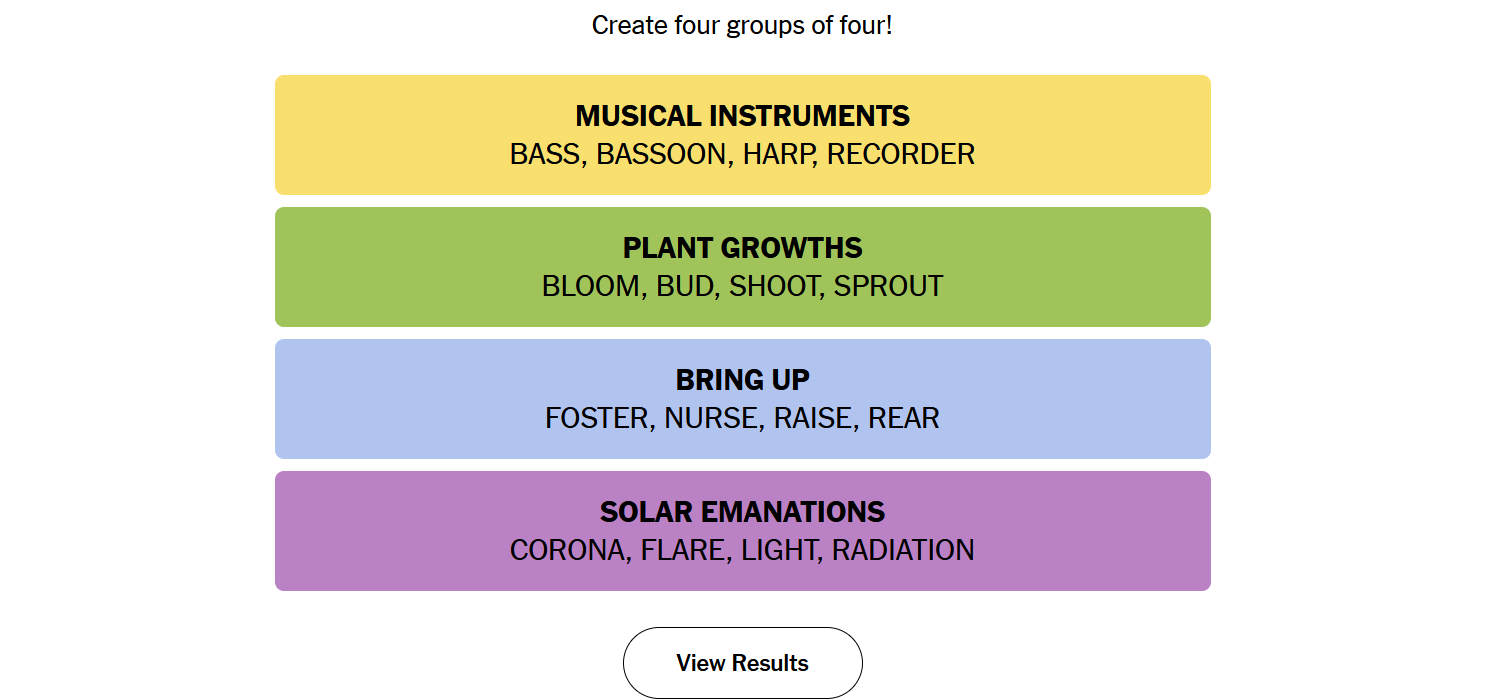Select the blue BRING UP category title
This screenshot has height=700, width=1500.
click(x=742, y=380)
